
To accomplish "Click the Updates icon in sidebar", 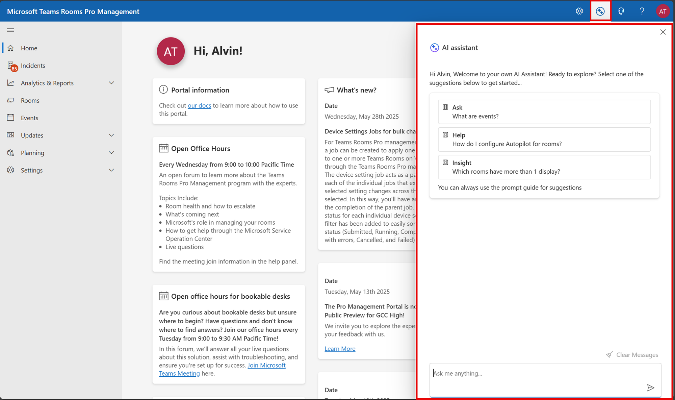I will coord(11,136).
